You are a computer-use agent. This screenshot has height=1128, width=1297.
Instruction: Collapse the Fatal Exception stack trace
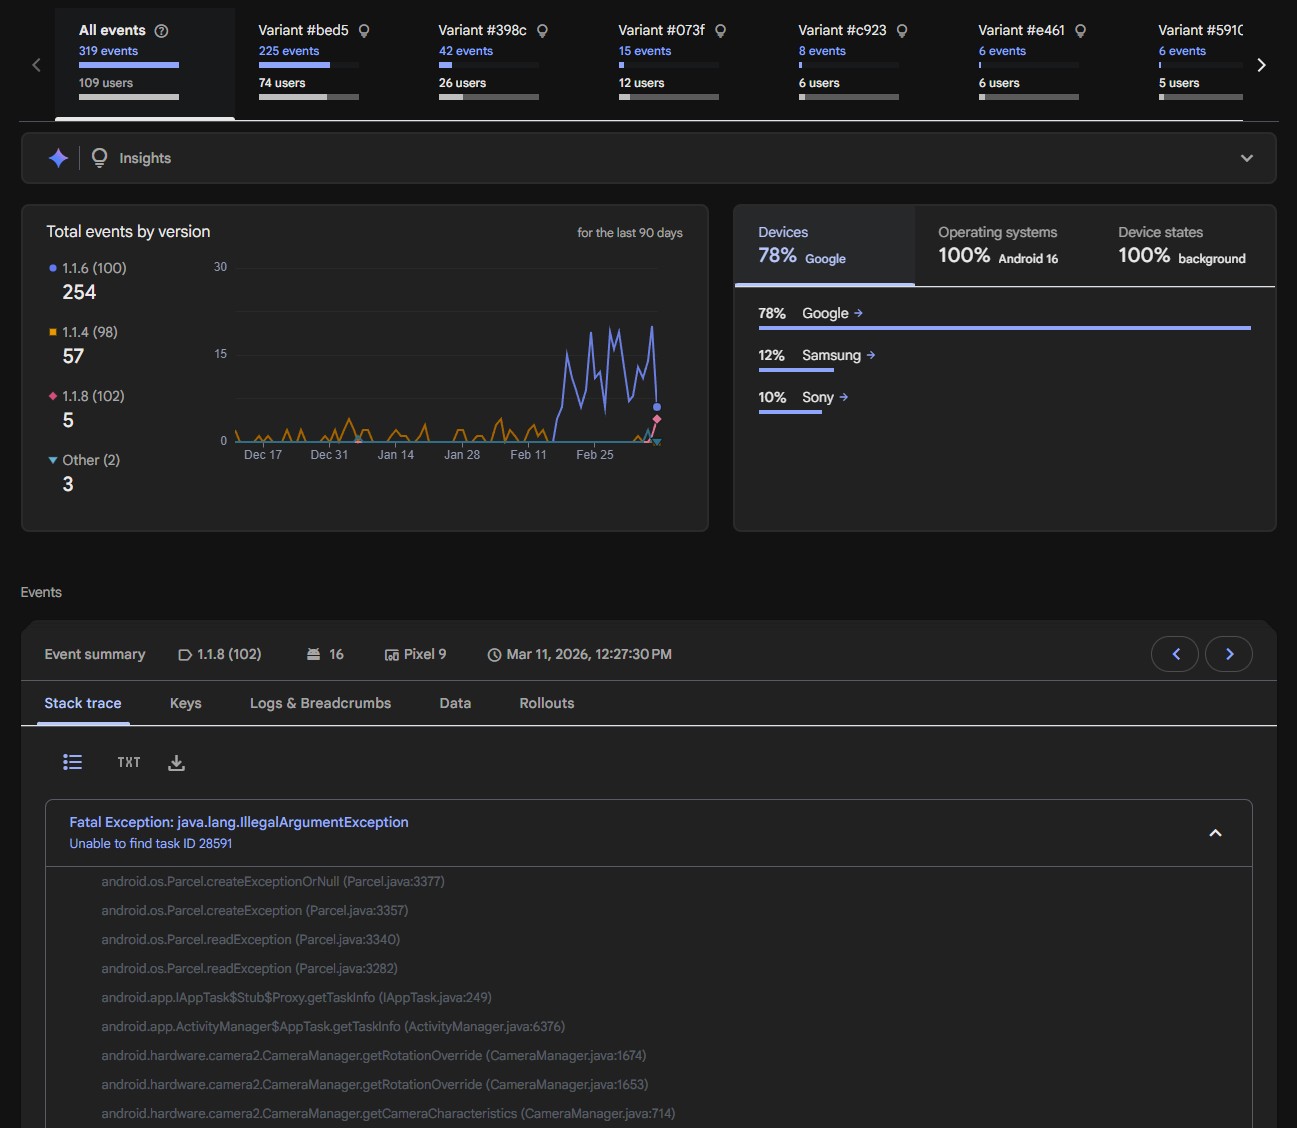(1216, 833)
